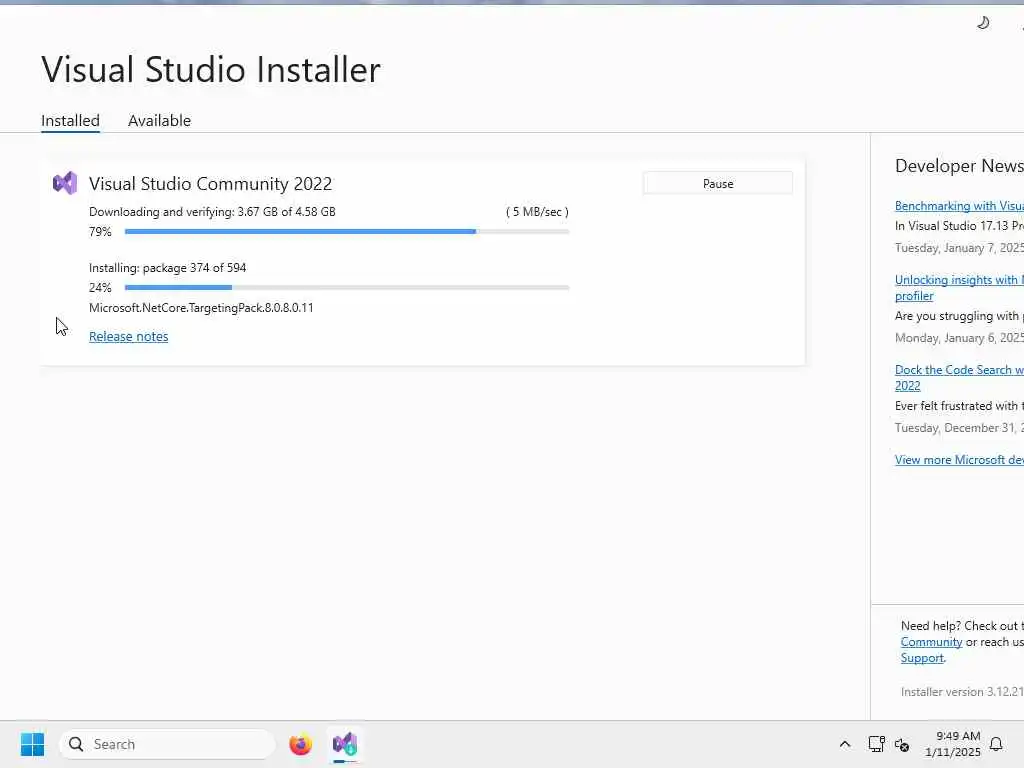Click Microsoft.NetCore.TargetingPack.8.0.8.0.11 package name

(x=201, y=308)
